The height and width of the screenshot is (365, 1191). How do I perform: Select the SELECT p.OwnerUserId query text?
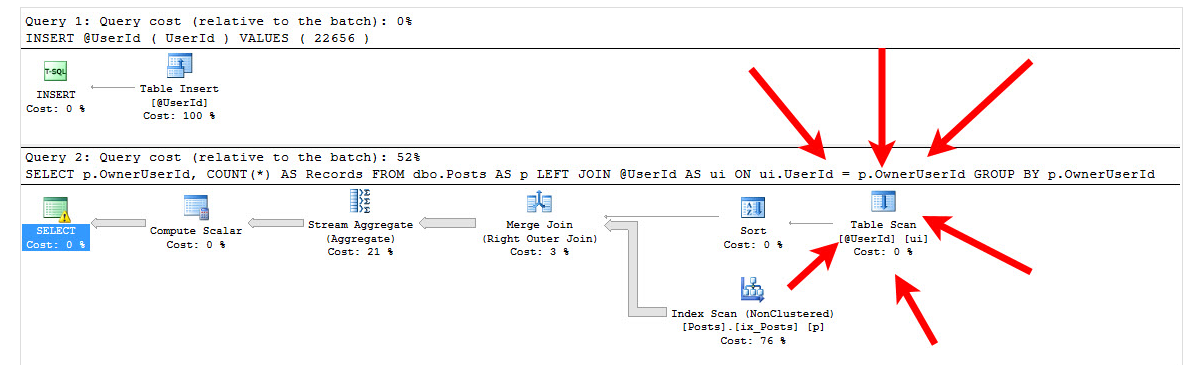pos(590,174)
